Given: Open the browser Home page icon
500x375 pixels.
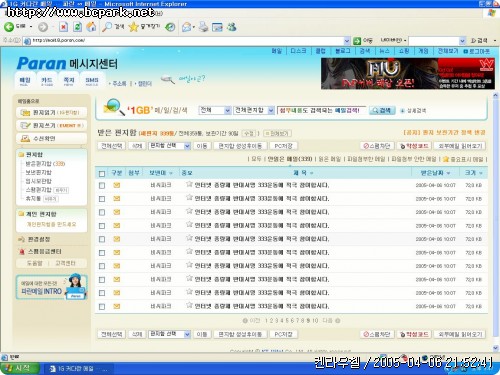Looking at the screenshot, I should click(91, 27).
